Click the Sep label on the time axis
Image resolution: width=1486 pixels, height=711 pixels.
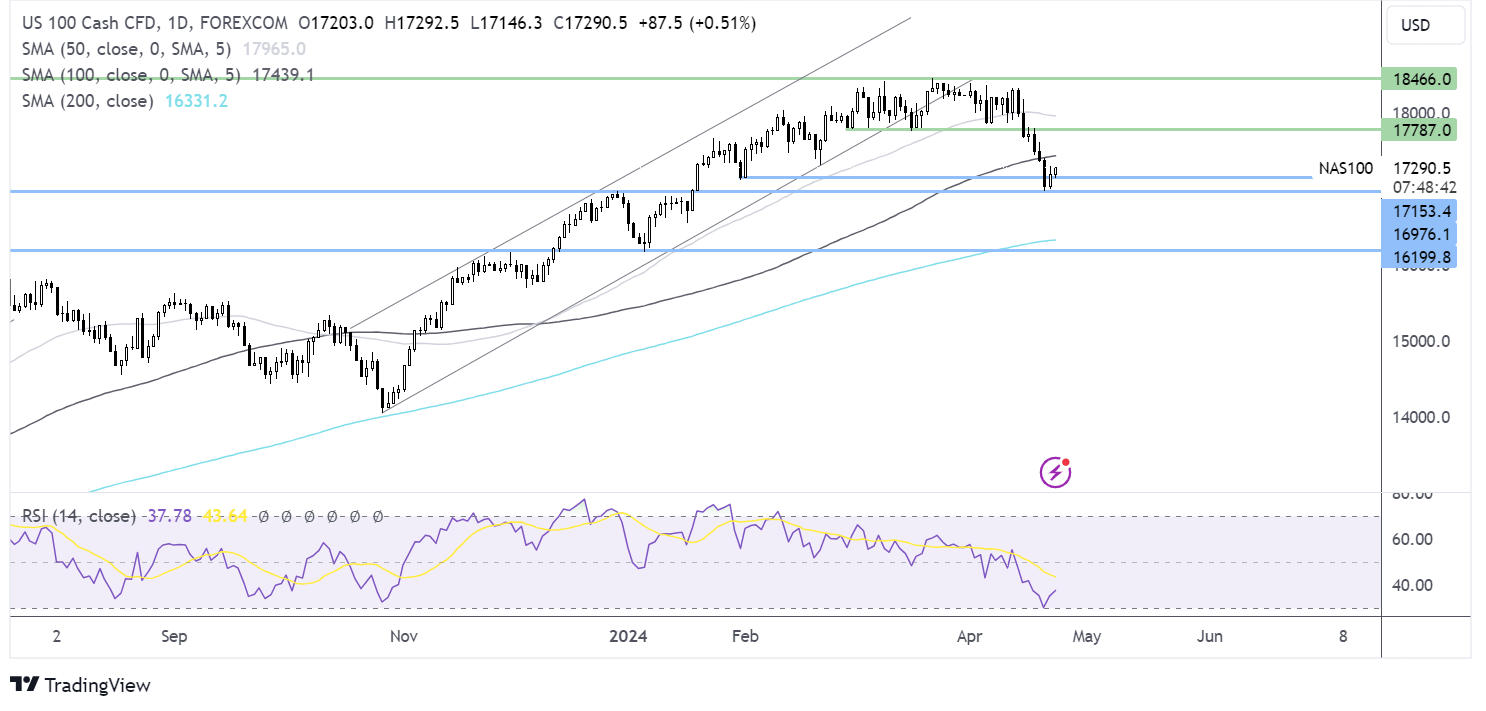pos(174,636)
